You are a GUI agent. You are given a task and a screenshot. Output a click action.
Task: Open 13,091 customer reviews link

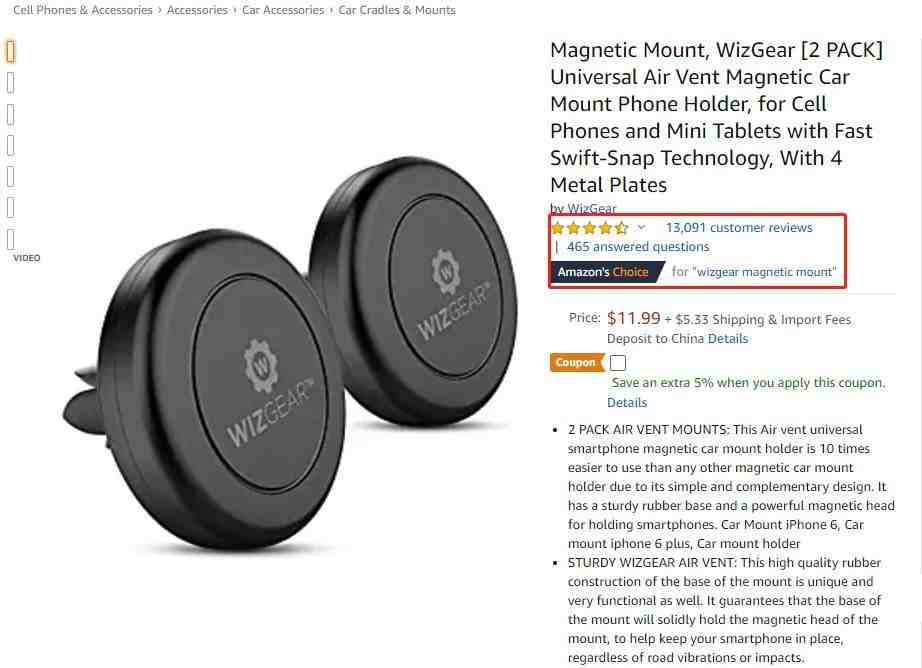point(739,228)
